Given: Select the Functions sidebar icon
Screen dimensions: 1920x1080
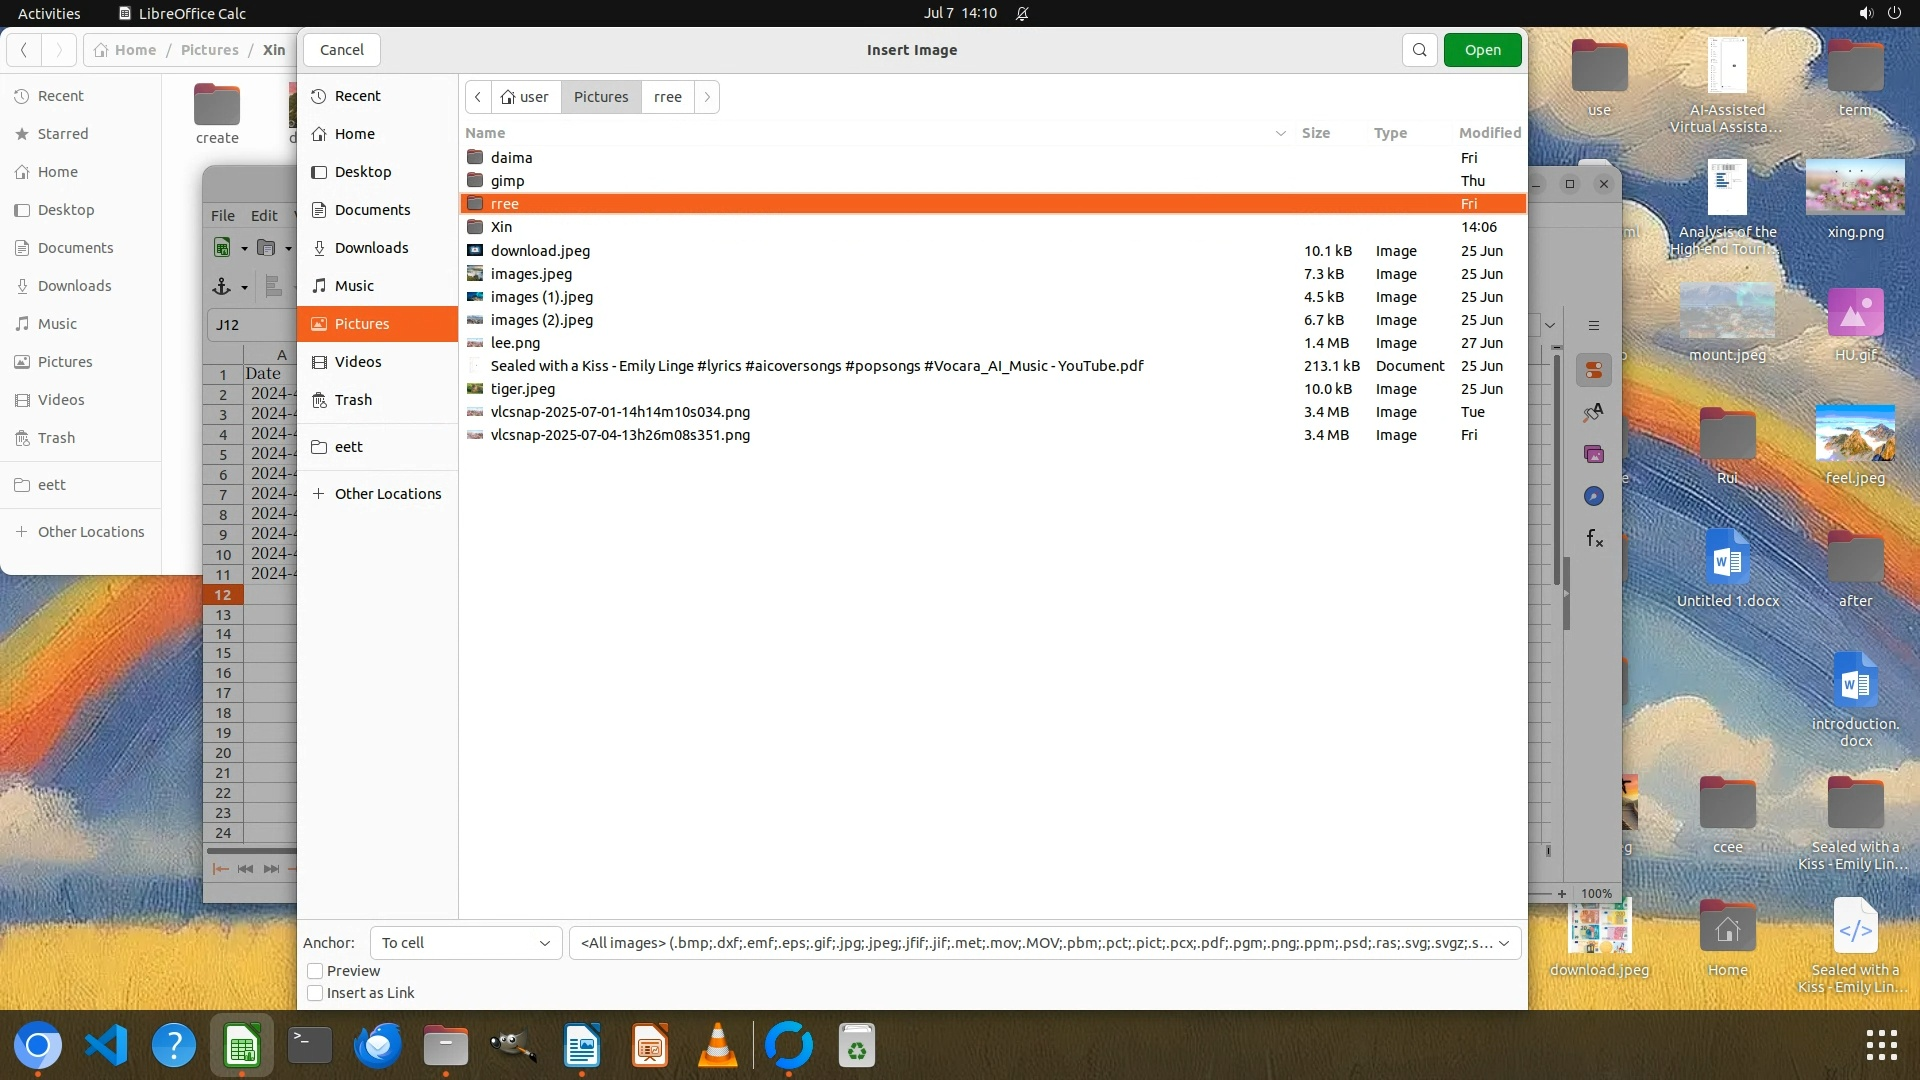Looking at the screenshot, I should click(x=1594, y=539).
